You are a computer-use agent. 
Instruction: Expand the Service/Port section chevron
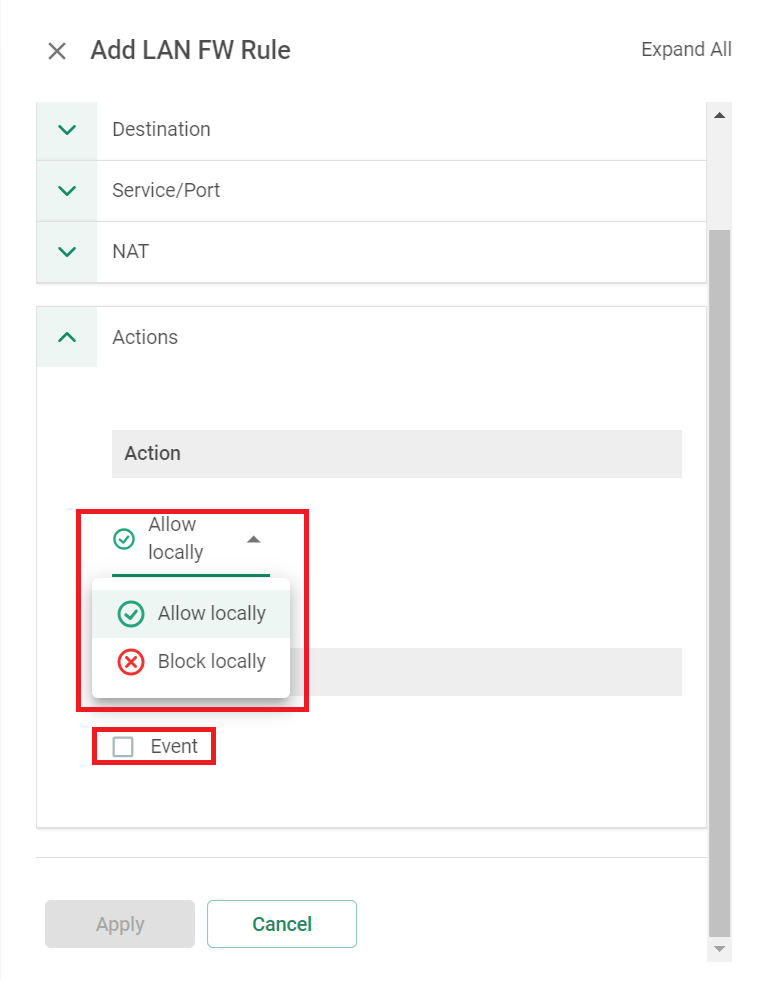(x=67, y=190)
